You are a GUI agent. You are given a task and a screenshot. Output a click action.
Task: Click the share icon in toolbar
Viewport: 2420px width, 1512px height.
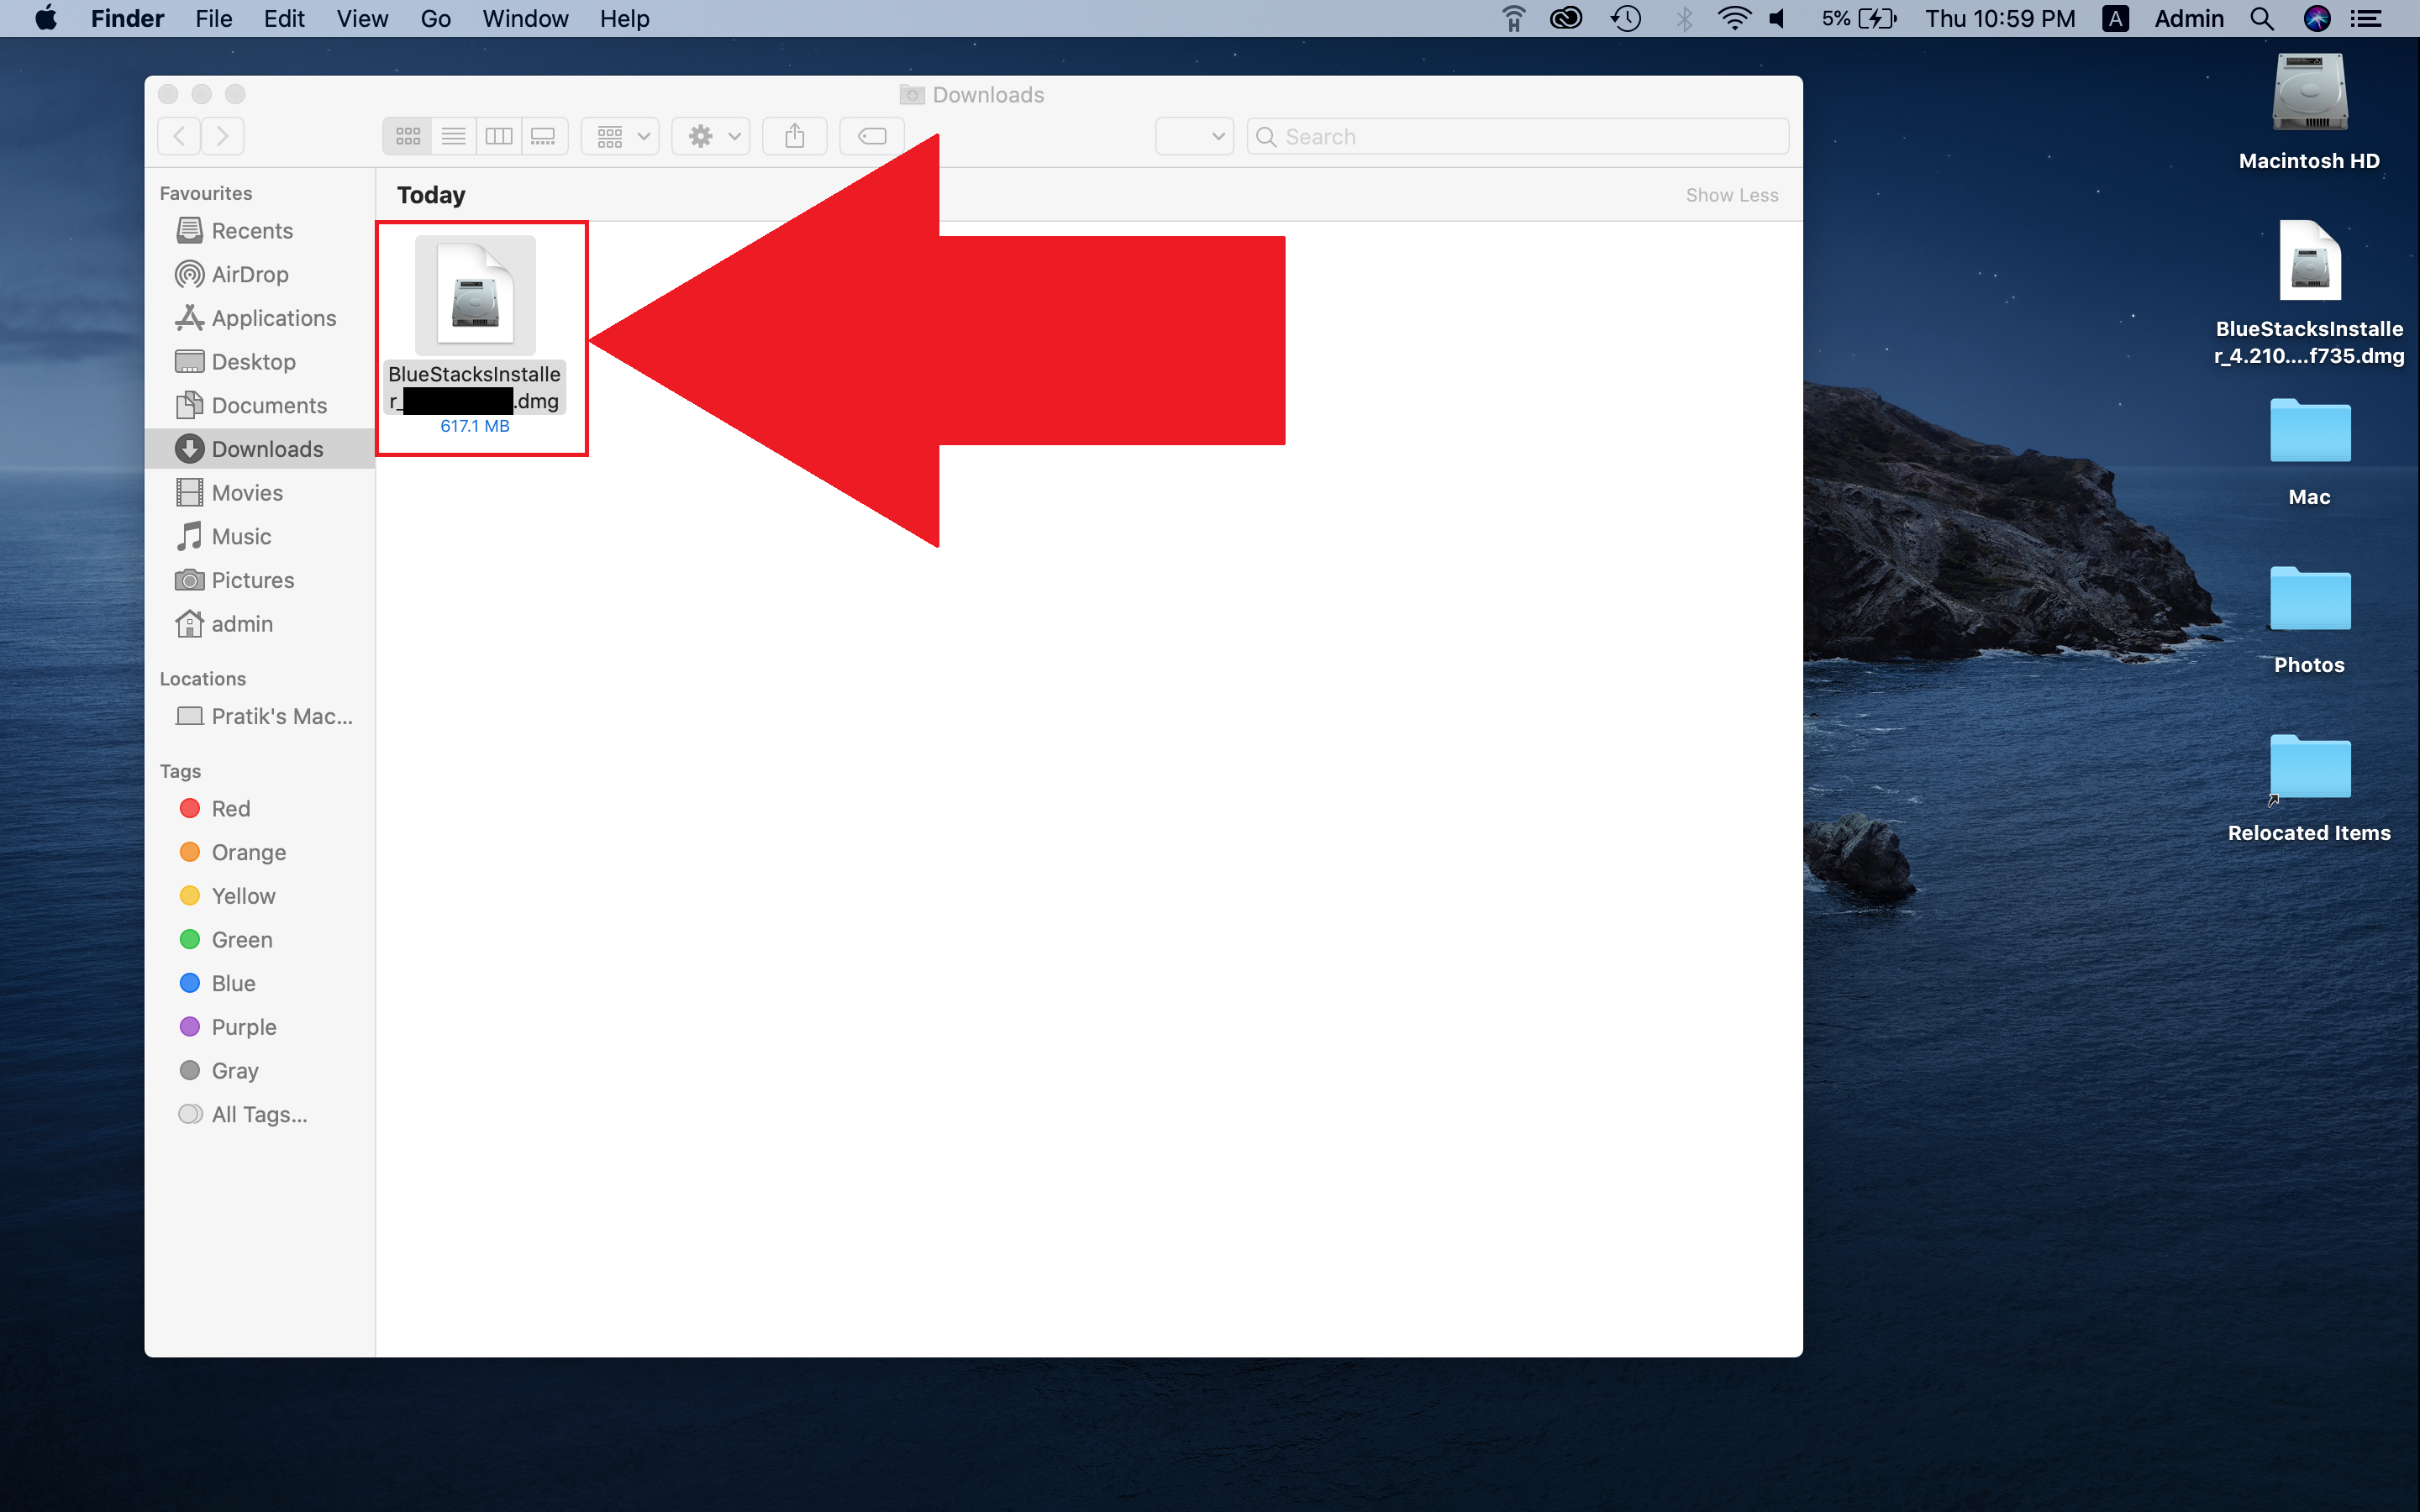(792, 134)
